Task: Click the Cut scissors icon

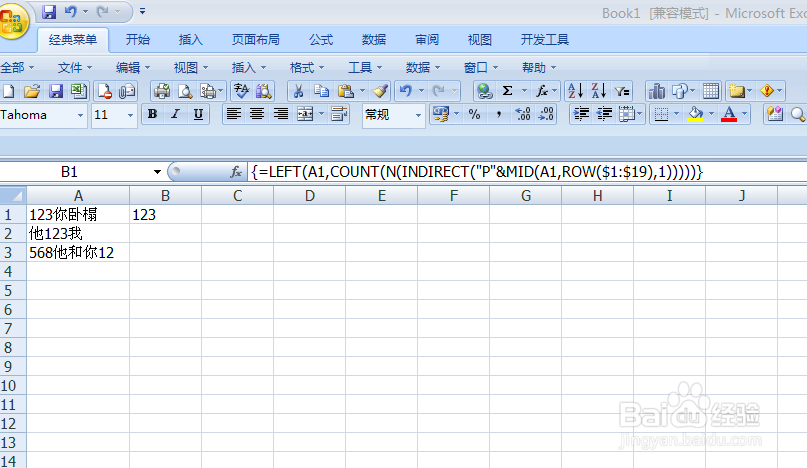Action: (x=298, y=92)
